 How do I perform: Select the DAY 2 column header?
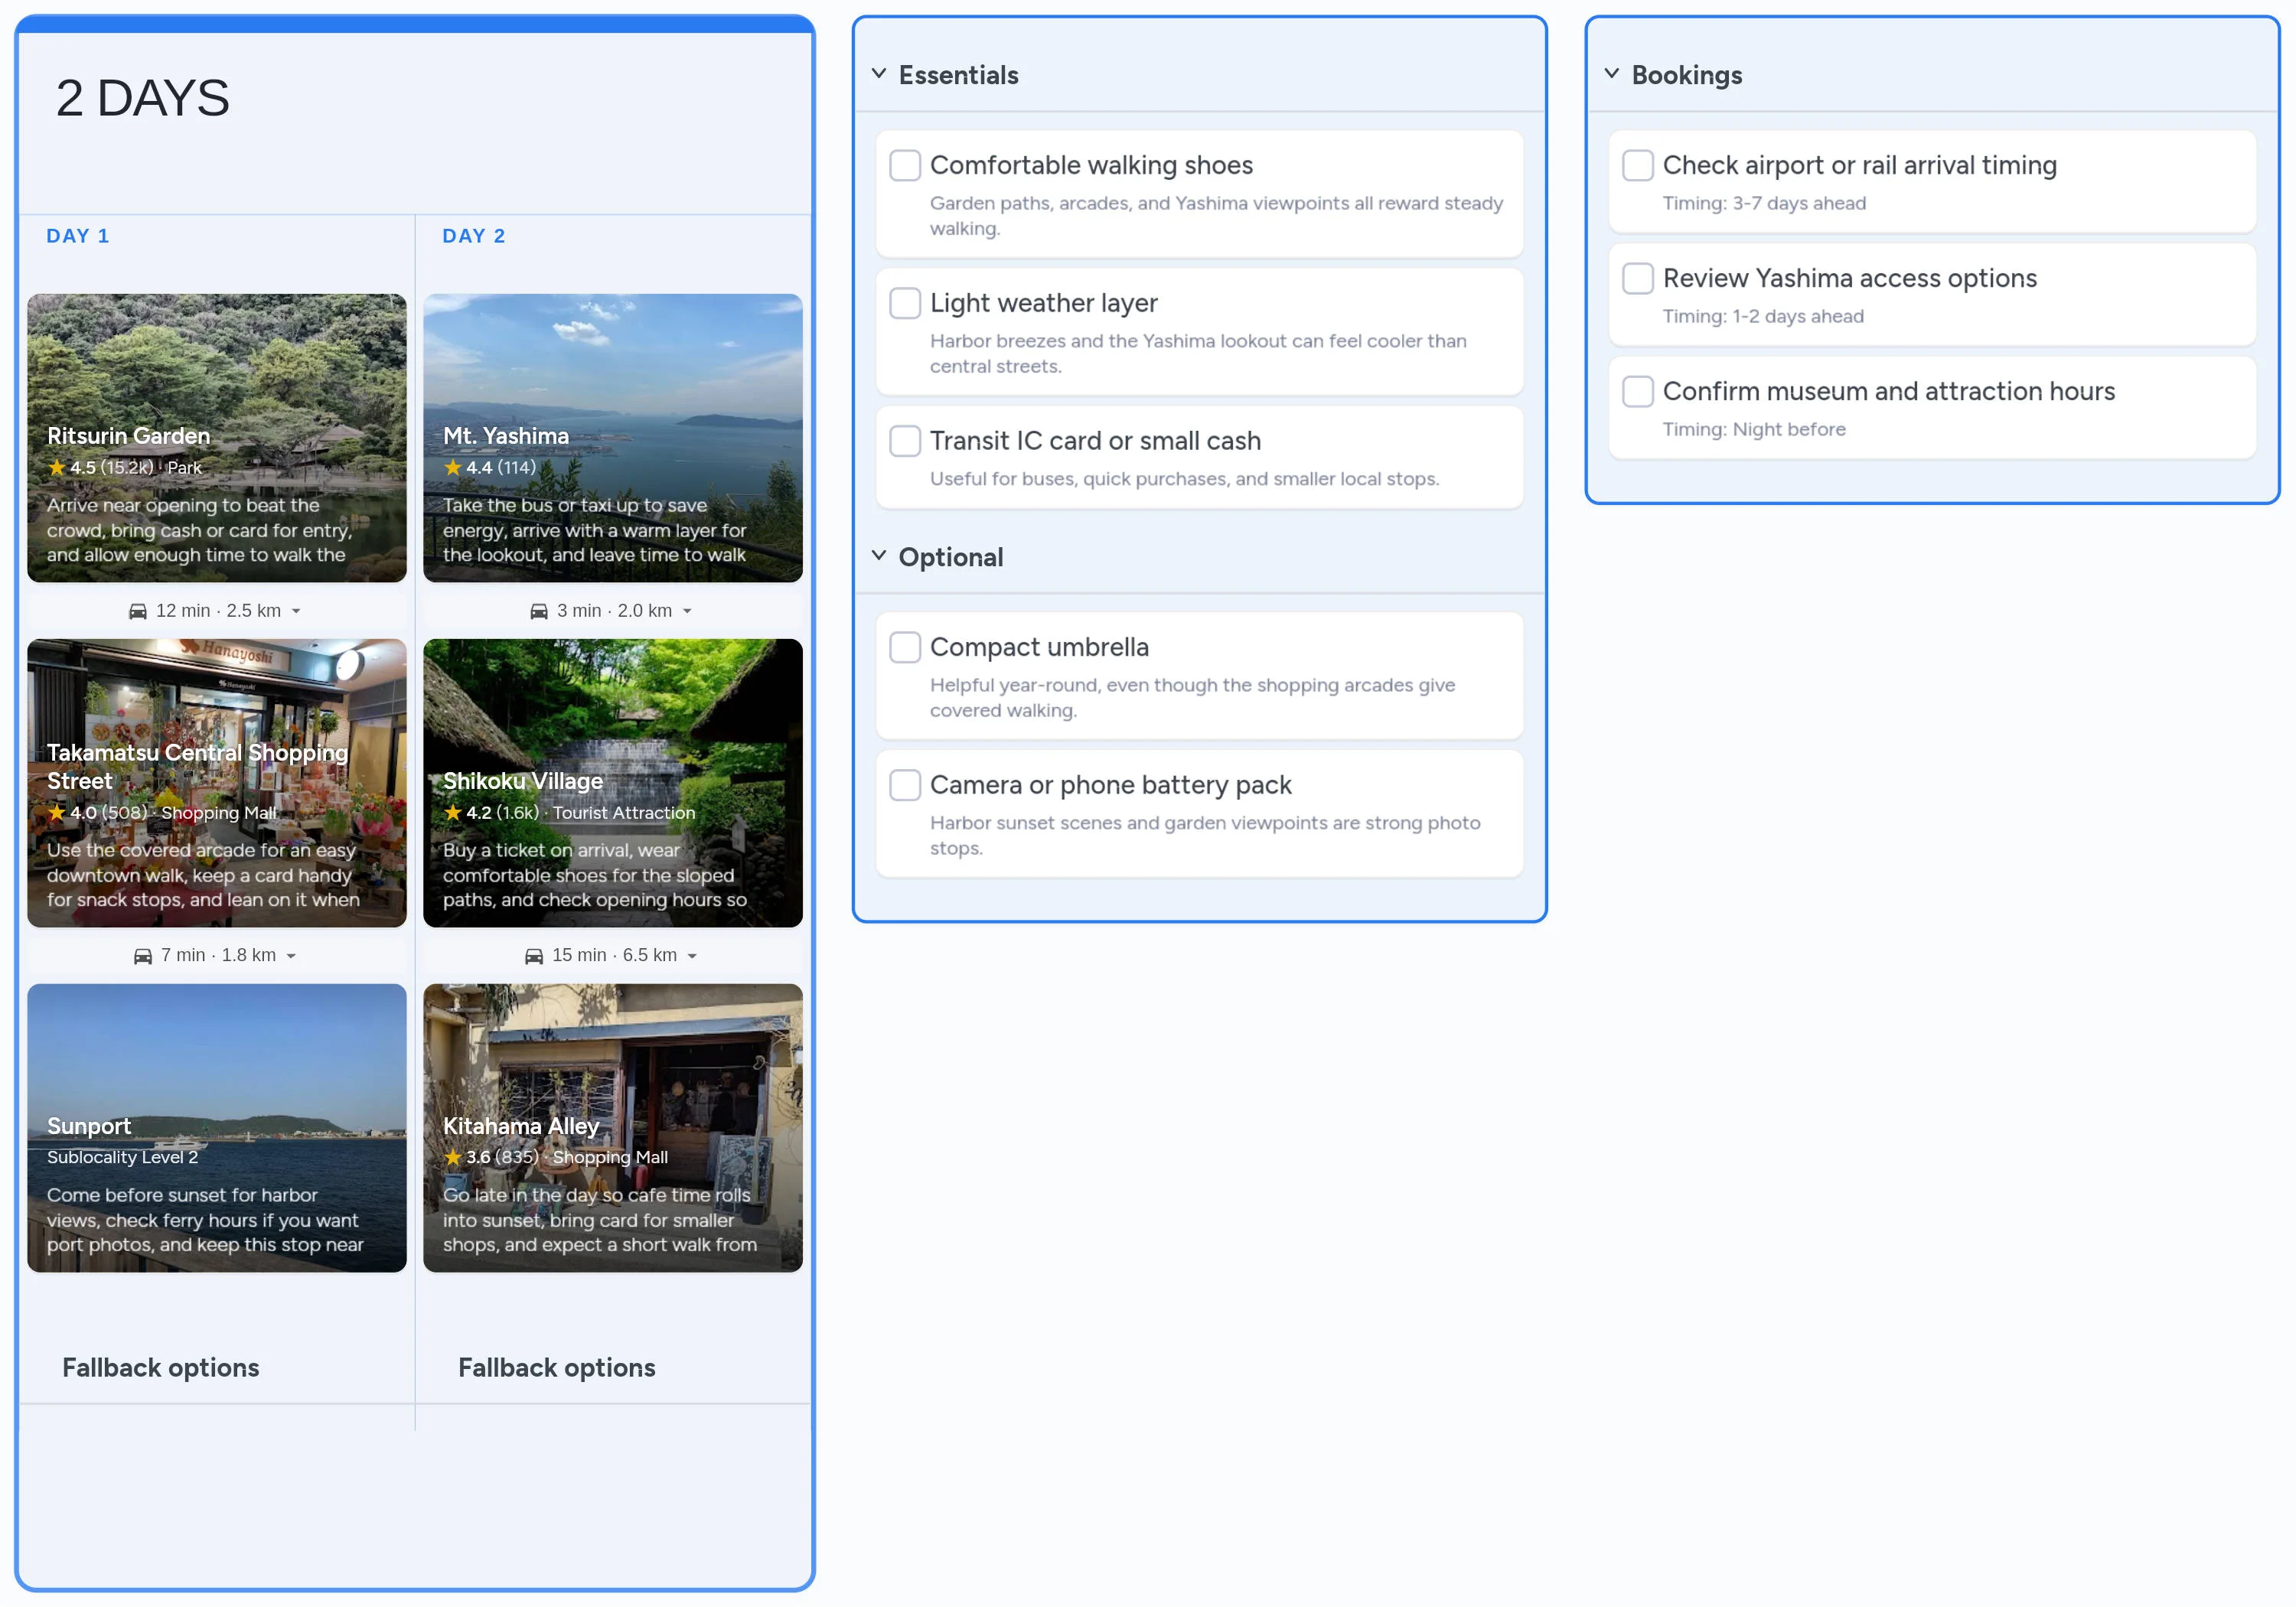(x=474, y=236)
